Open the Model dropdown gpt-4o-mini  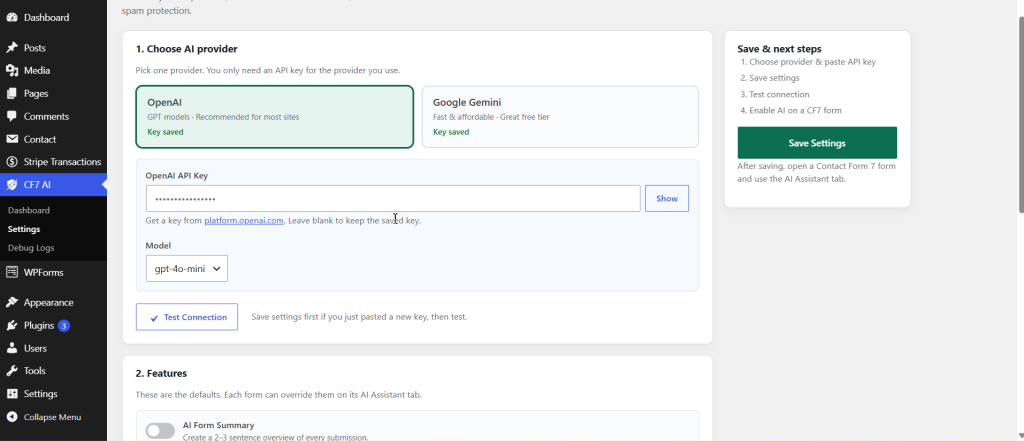(187, 268)
